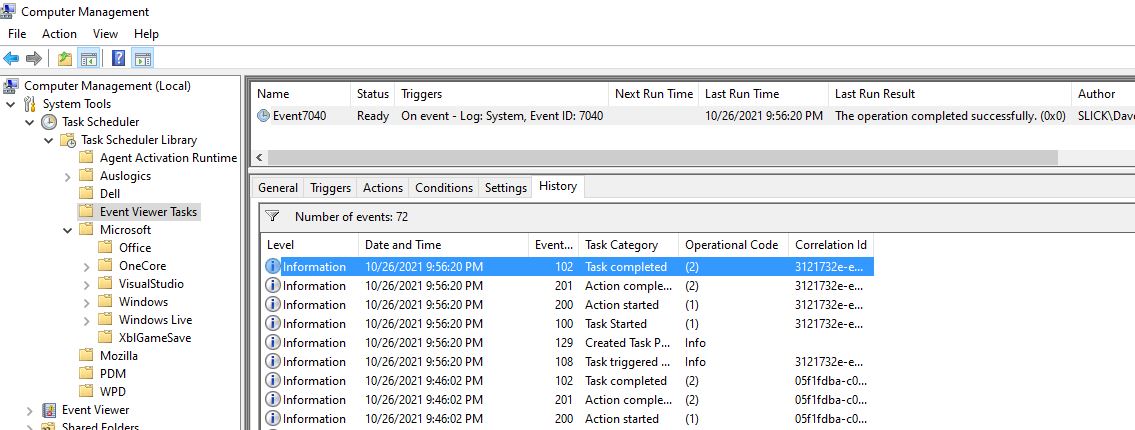Toggle Show/Hide Action Pane toolbar icon
Viewport: 1135px width, 430px height.
coord(143,59)
